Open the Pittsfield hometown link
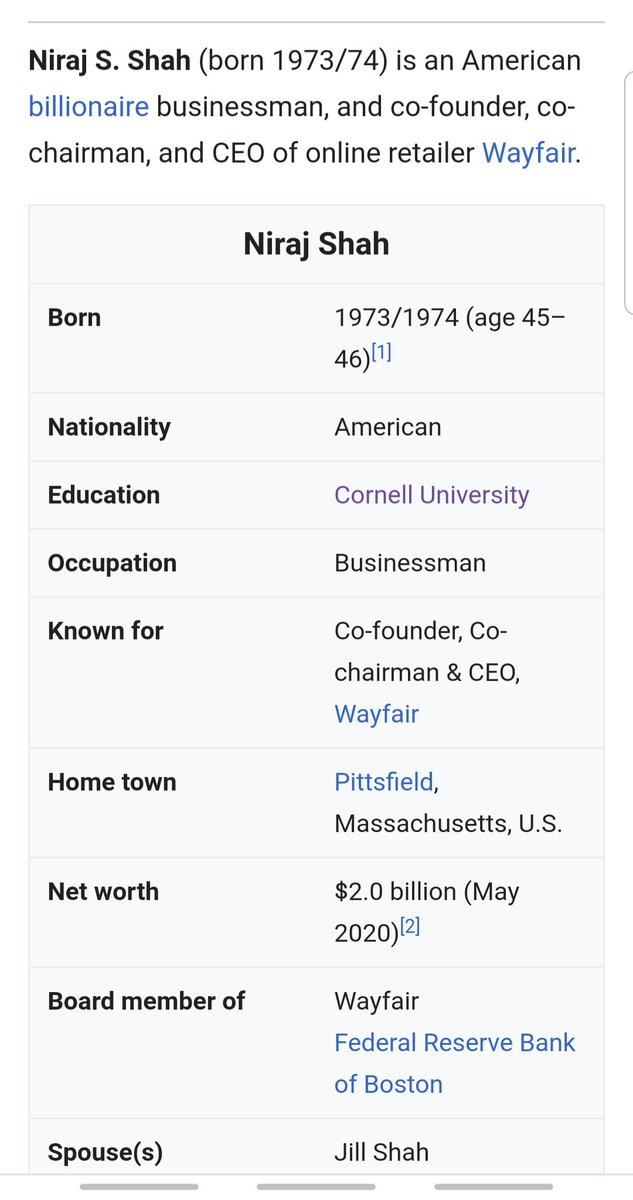Image resolution: width=633 pixels, height=1200 pixels. pyautogui.click(x=384, y=782)
